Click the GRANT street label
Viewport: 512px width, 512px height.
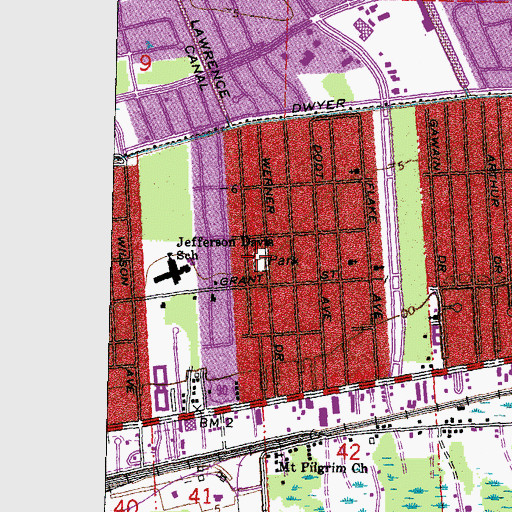coord(241,281)
